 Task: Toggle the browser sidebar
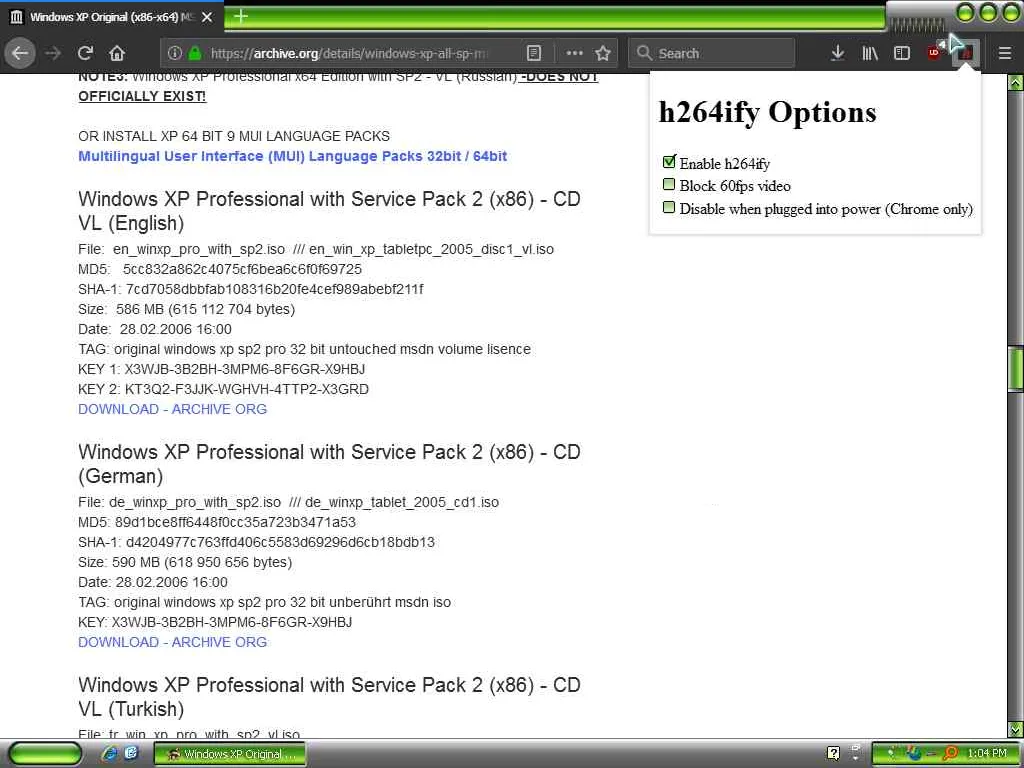(x=902, y=54)
